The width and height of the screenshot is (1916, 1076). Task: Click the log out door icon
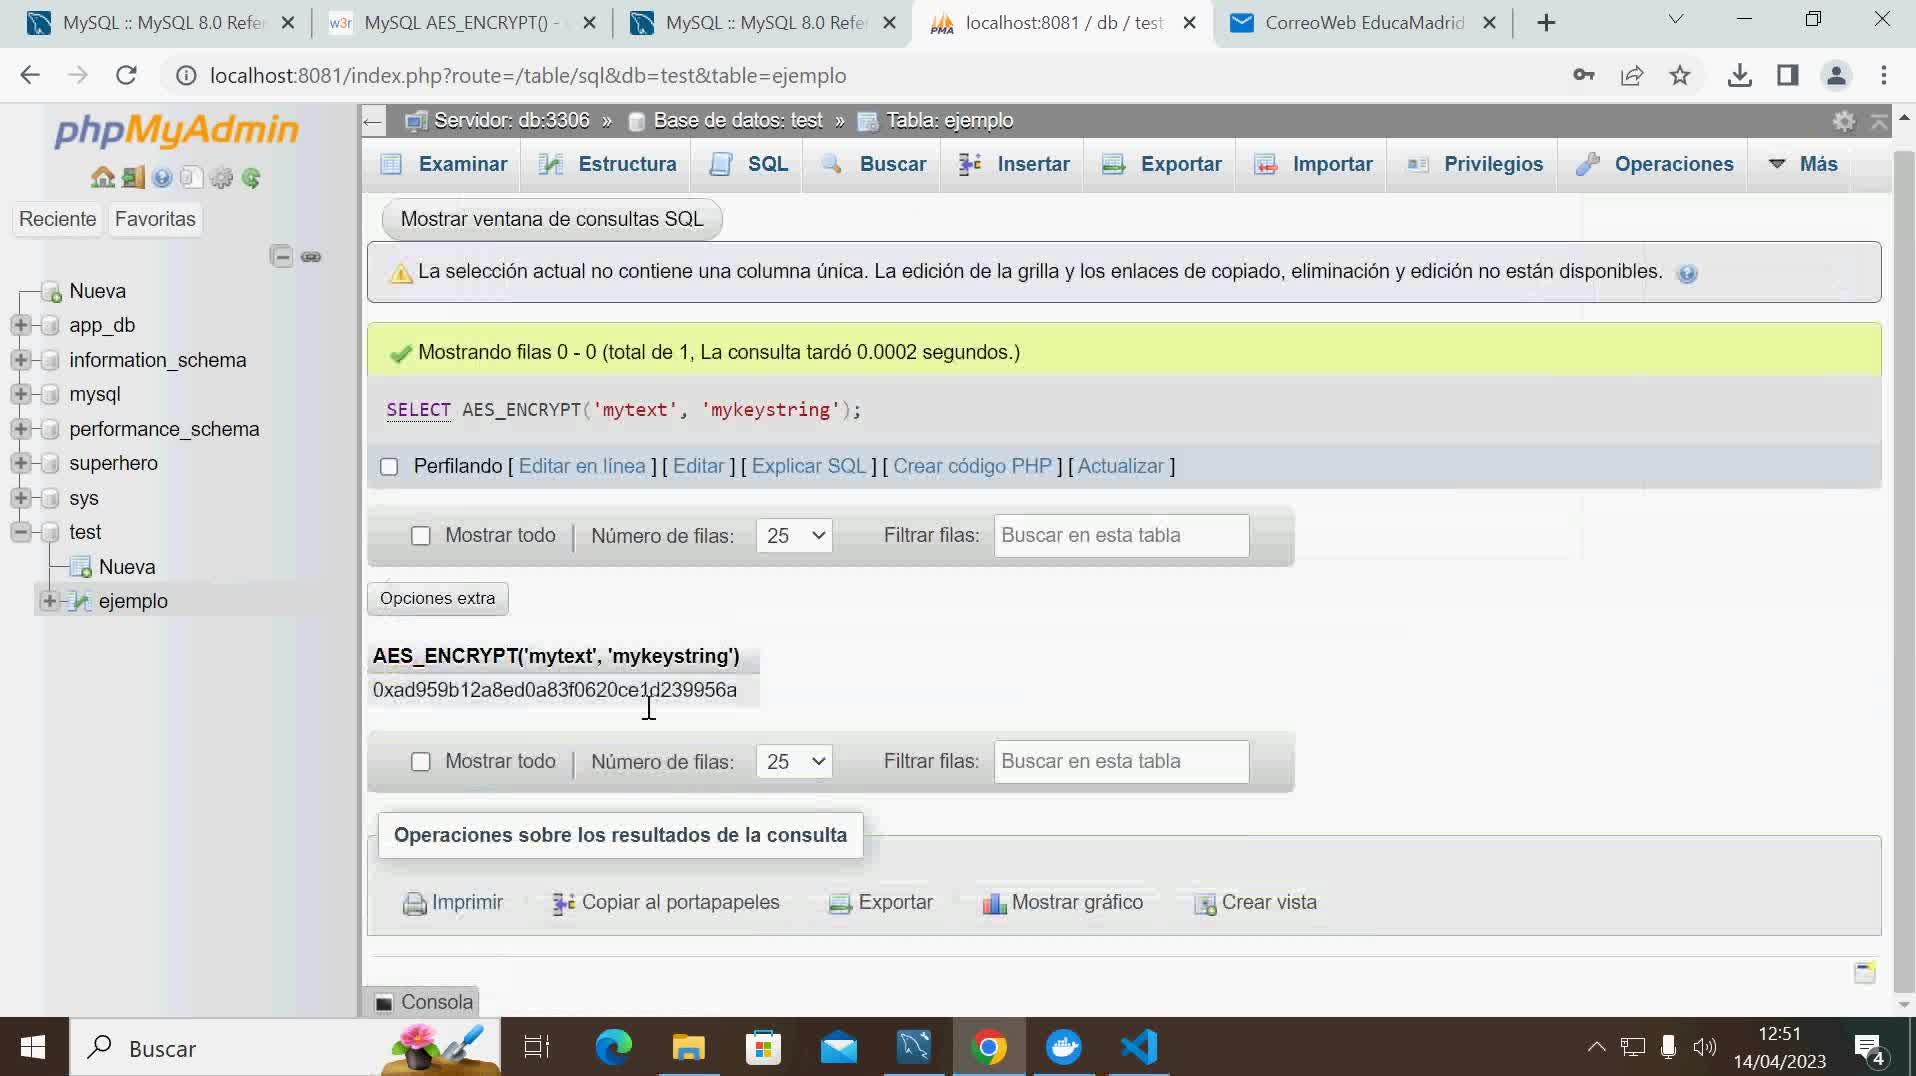[133, 178]
